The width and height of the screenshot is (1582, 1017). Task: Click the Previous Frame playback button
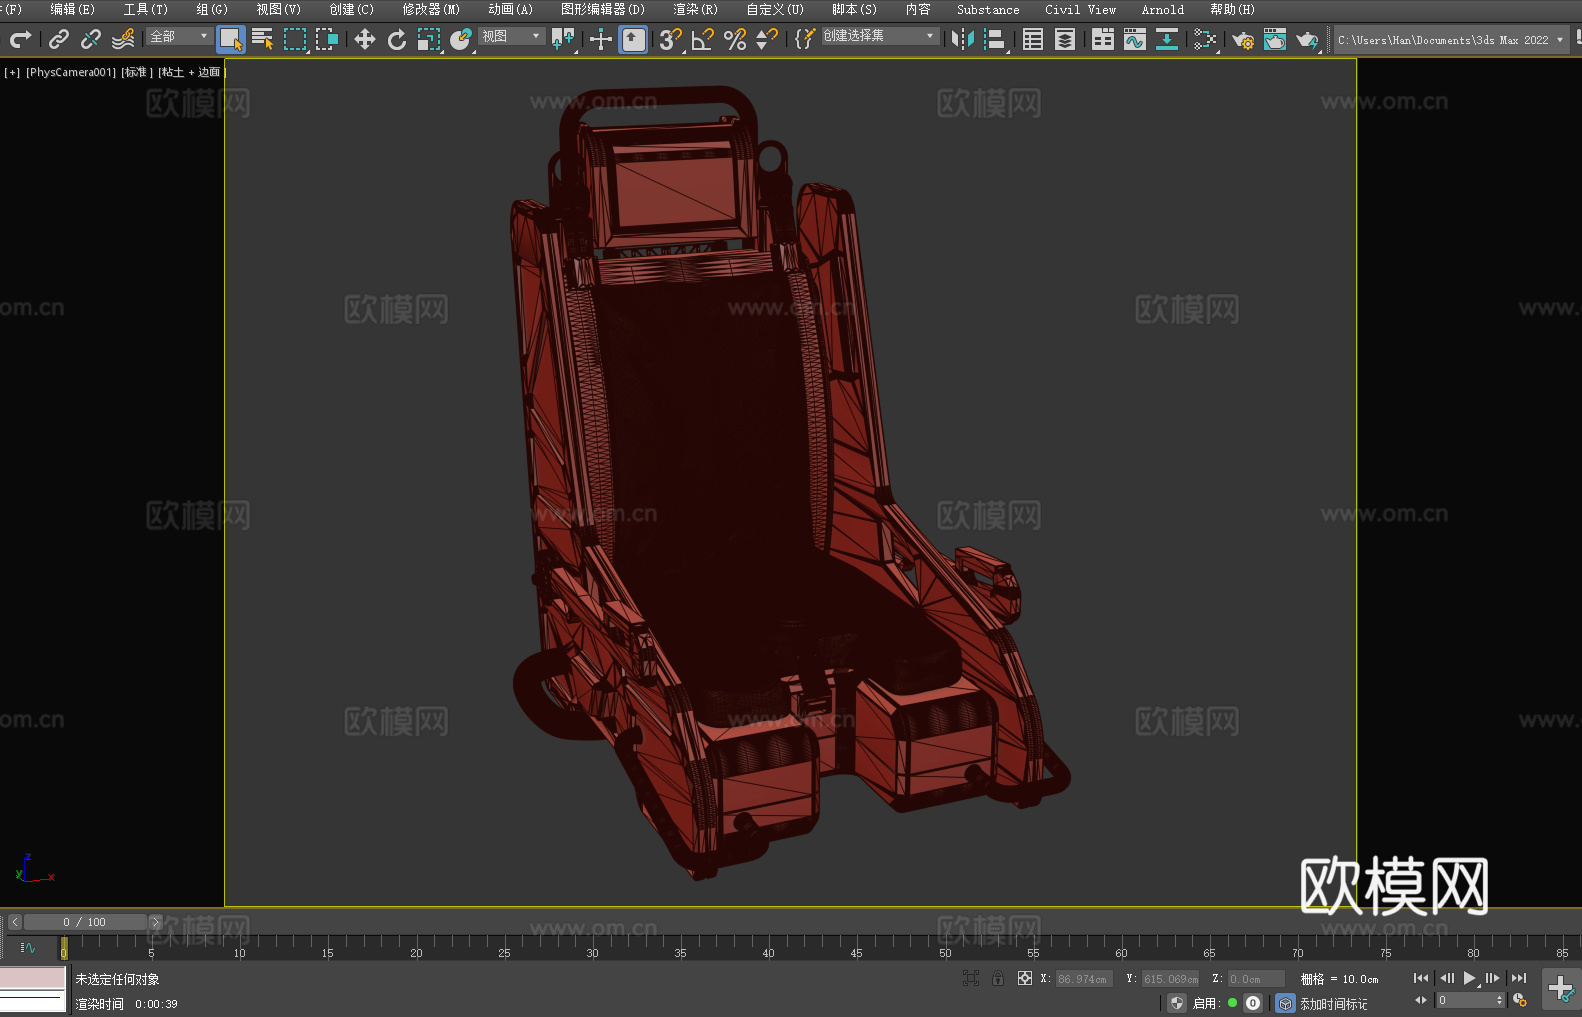pos(1446,978)
